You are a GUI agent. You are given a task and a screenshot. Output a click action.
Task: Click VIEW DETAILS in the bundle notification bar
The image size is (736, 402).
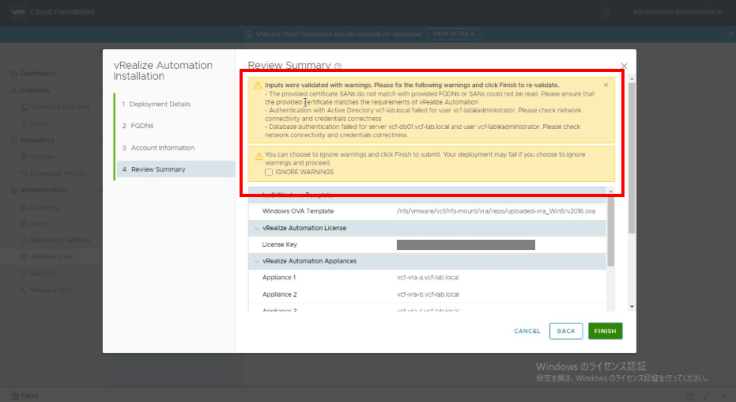[x=453, y=34]
